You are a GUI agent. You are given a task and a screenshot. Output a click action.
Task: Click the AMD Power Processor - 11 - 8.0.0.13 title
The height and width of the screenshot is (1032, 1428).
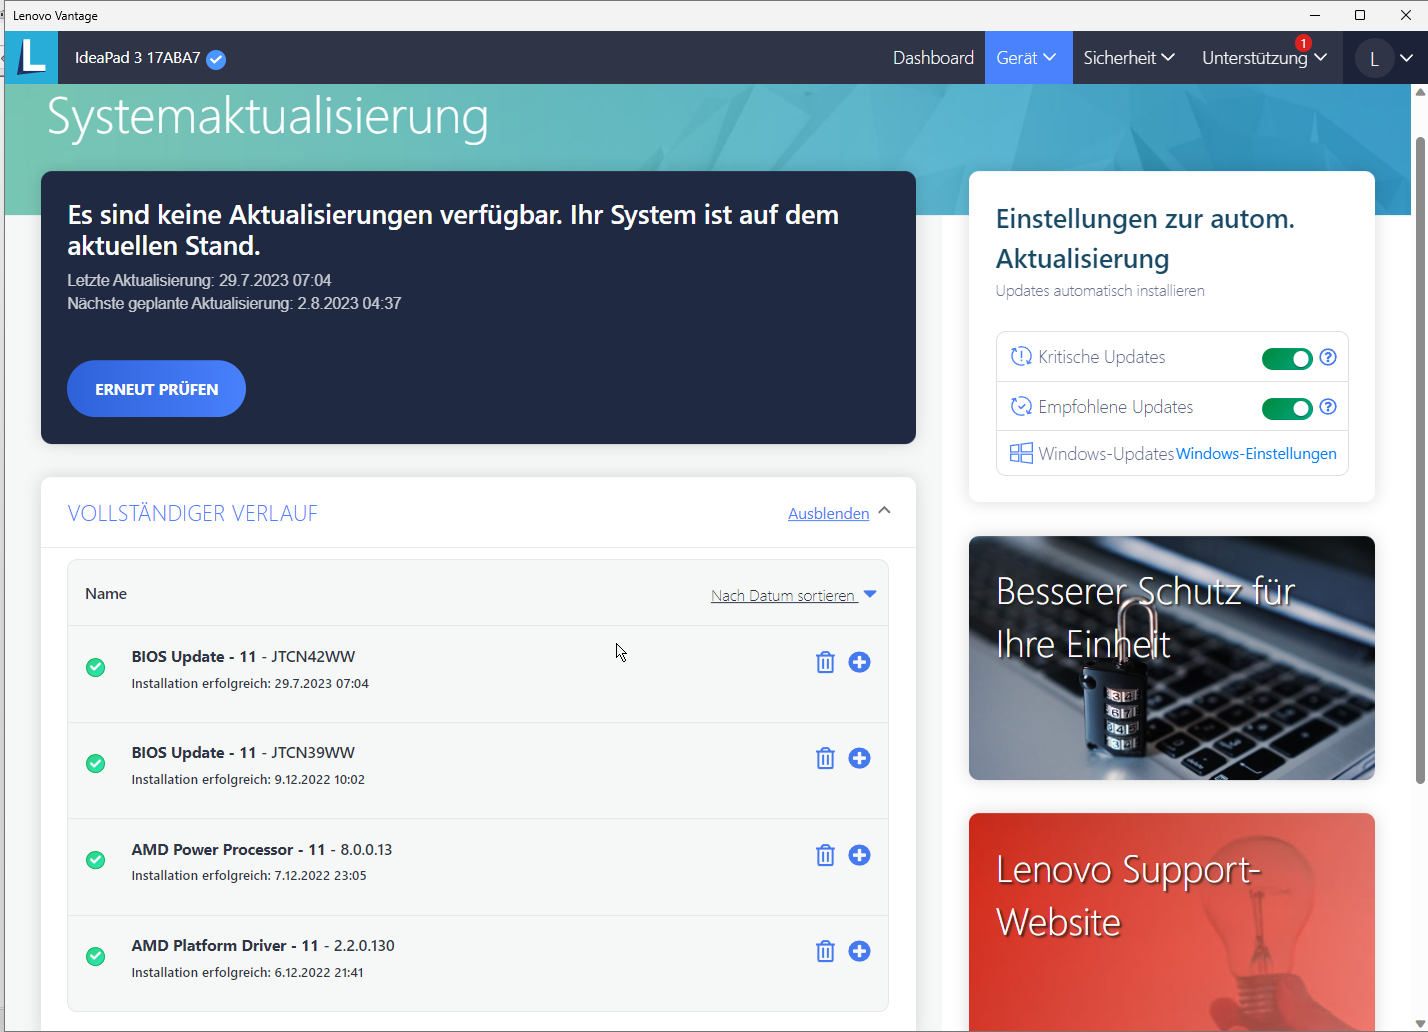click(262, 850)
